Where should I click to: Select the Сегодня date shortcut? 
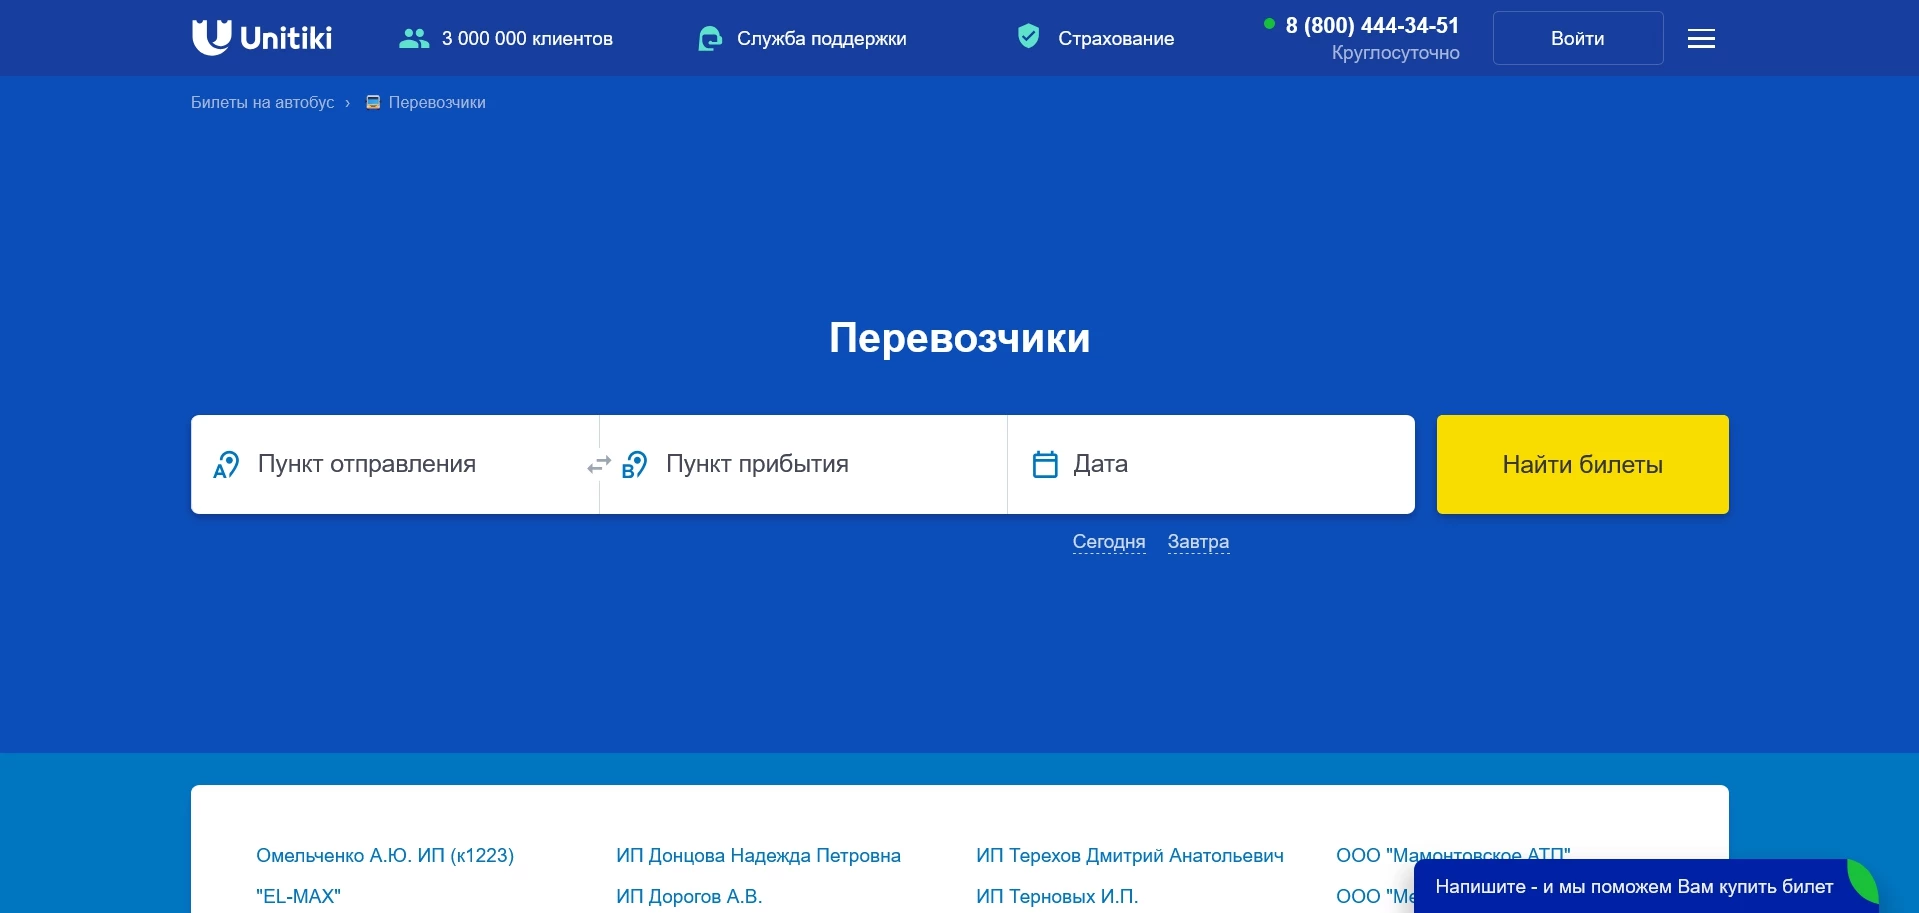pyautogui.click(x=1109, y=541)
